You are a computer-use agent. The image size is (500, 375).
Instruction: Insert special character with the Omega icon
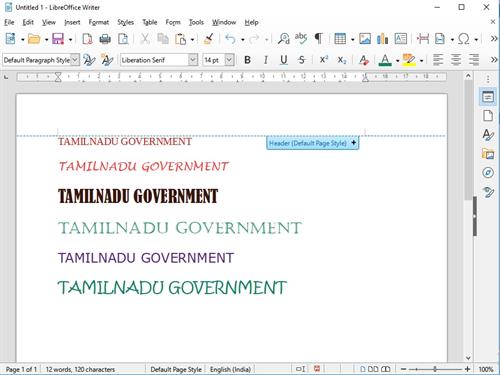(464, 39)
